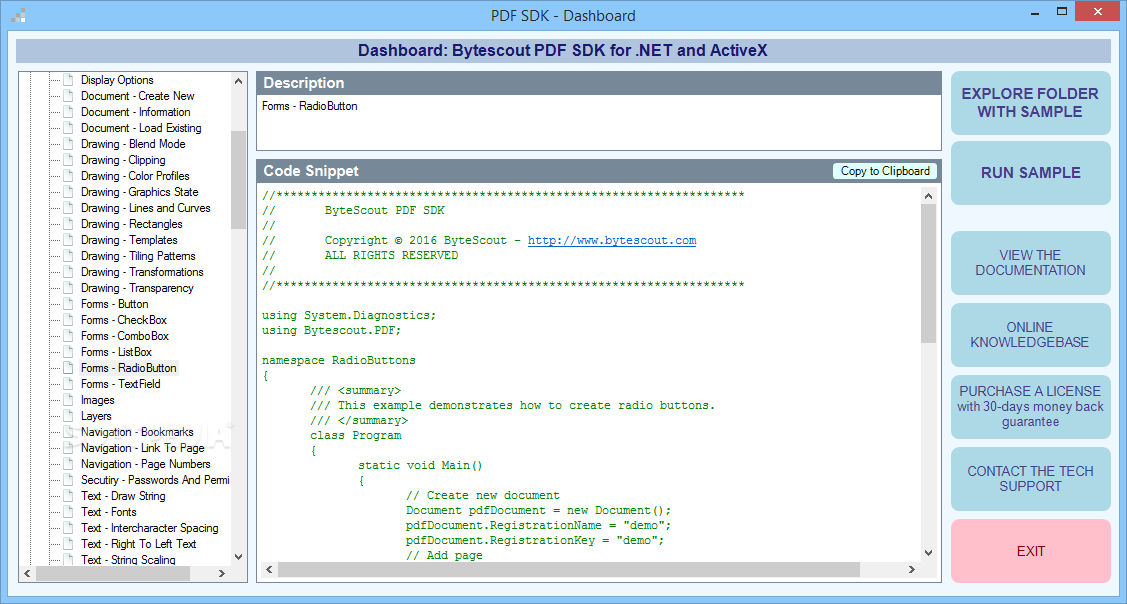
Task: Copy code snippet to clipboard
Action: point(885,171)
